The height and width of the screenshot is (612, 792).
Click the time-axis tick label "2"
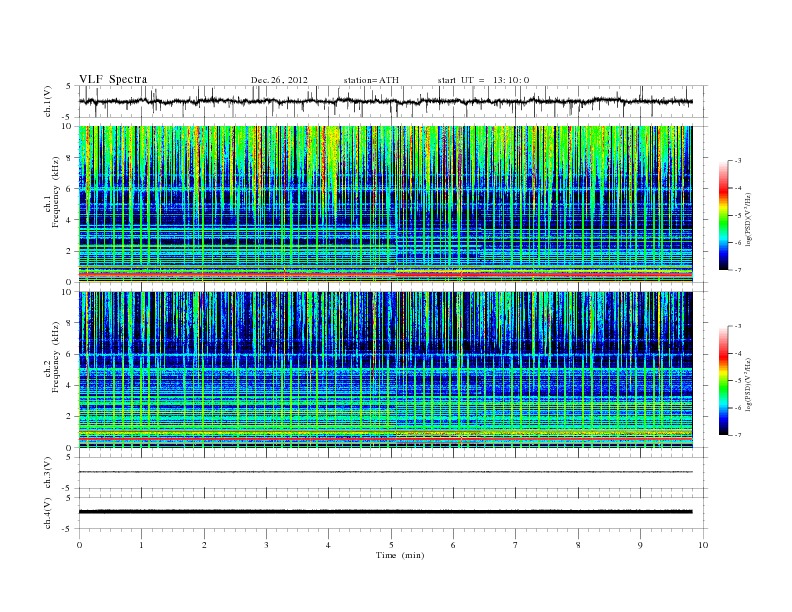click(204, 545)
